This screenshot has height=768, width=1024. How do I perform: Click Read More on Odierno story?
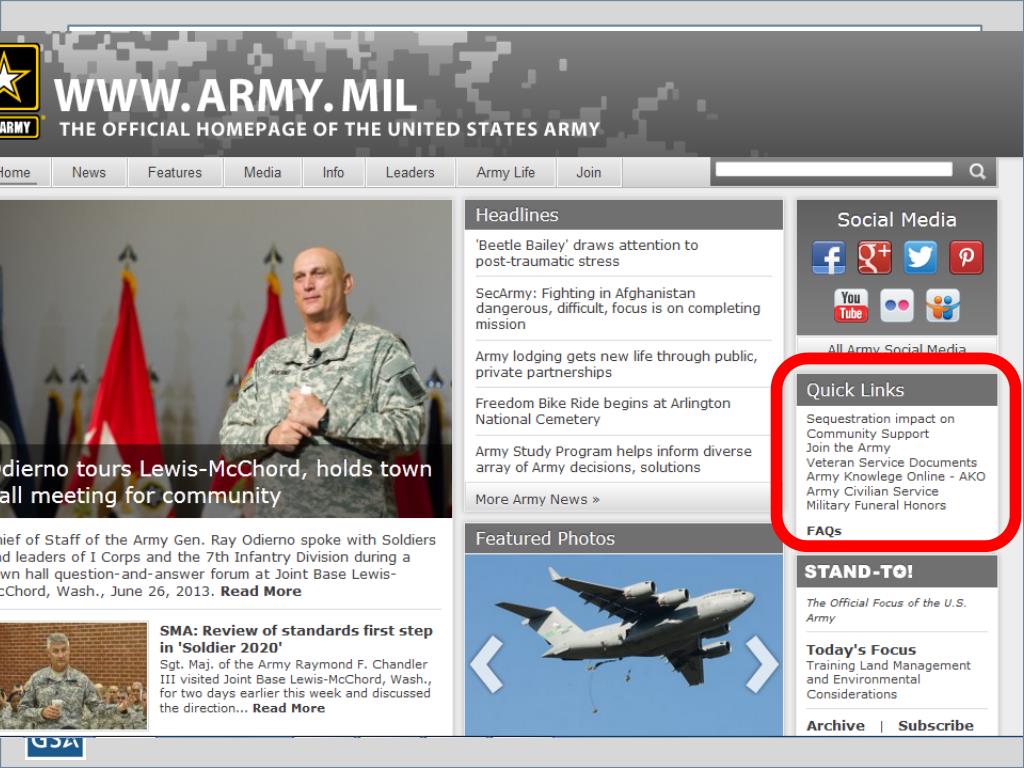pos(261,592)
